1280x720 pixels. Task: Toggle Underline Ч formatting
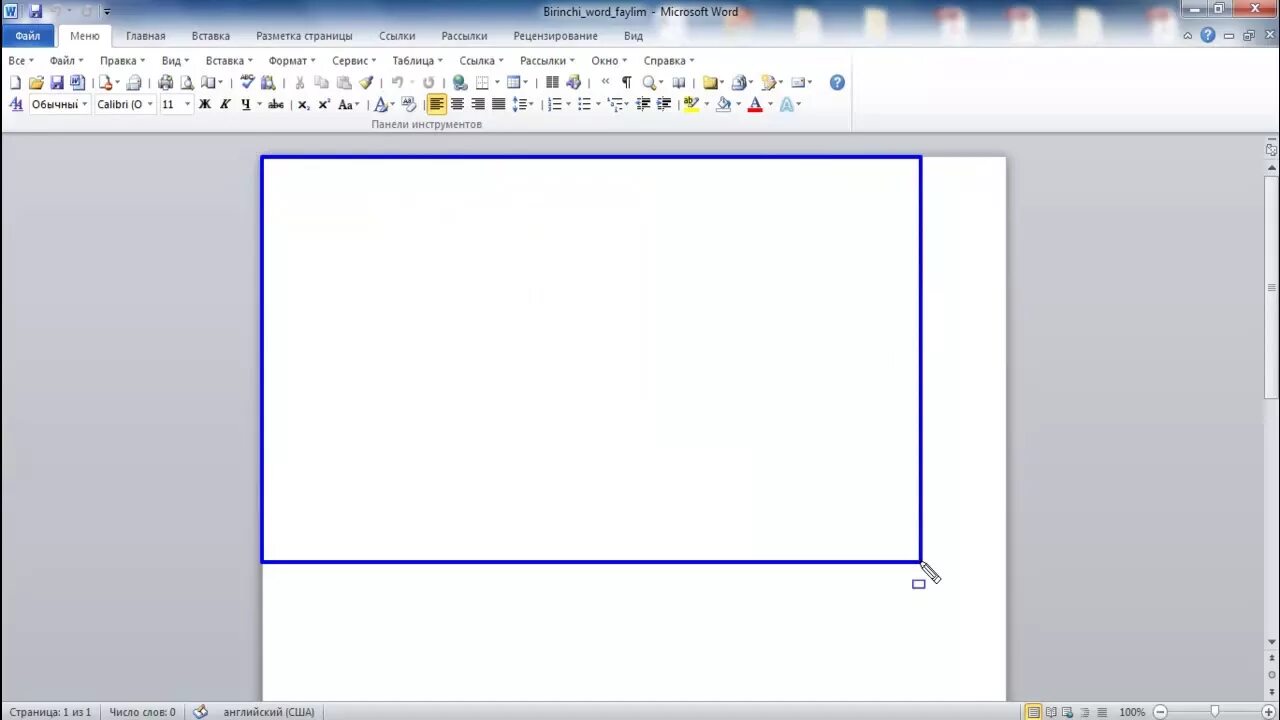point(246,104)
